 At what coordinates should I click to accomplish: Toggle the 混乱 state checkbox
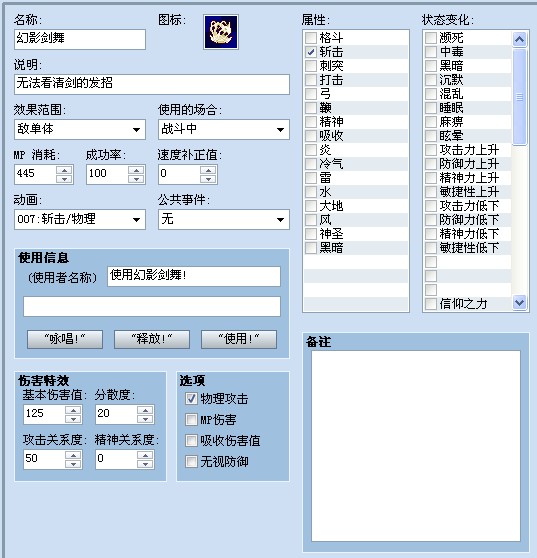coord(431,94)
